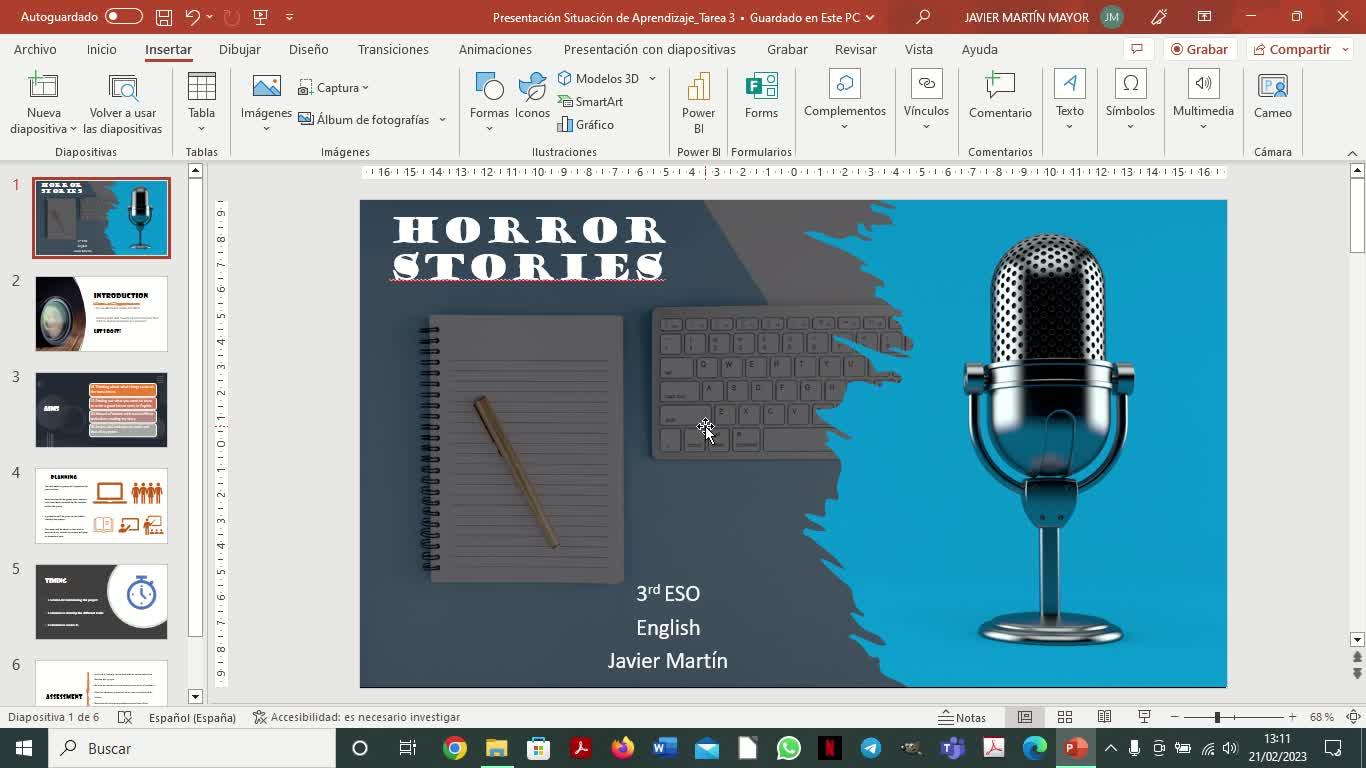The image size is (1366, 768).
Task: Click the Iconos insert button
Action: tap(532, 95)
